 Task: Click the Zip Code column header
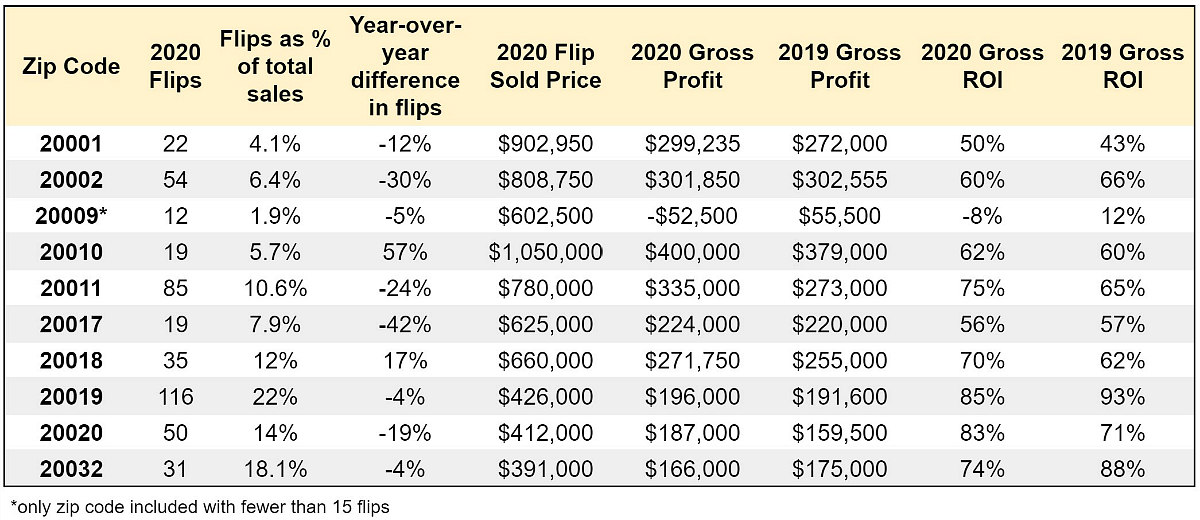(71, 67)
